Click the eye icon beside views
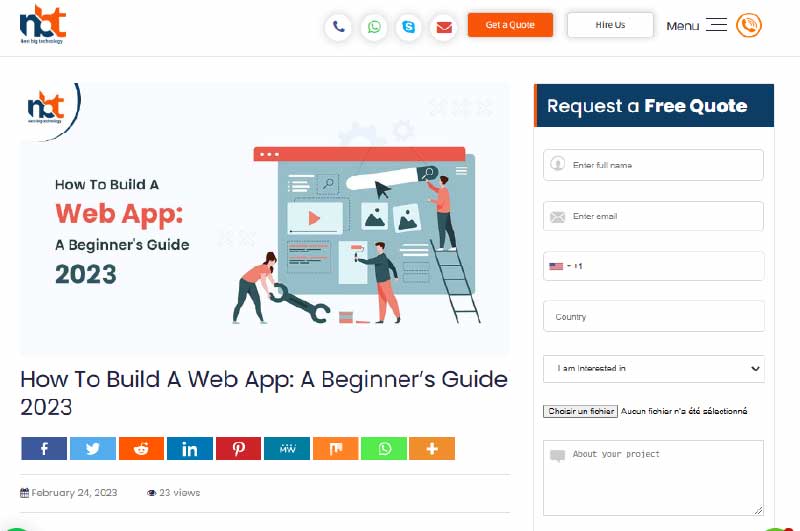Image resolution: width=800 pixels, height=531 pixels. coord(152,493)
